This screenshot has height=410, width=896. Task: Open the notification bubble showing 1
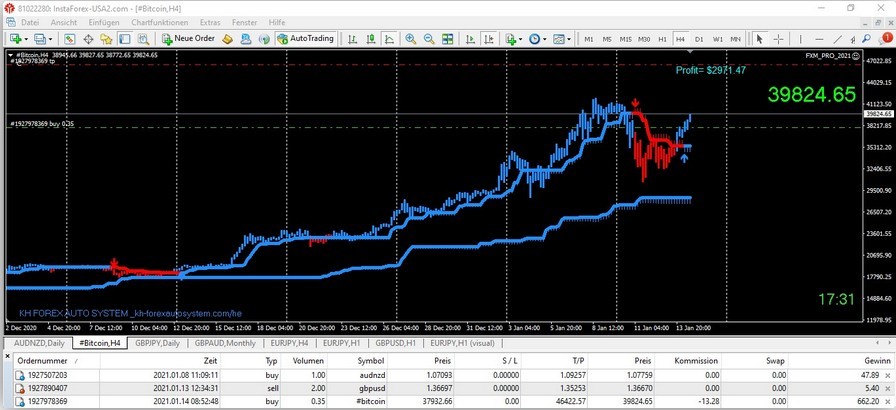pos(884,38)
